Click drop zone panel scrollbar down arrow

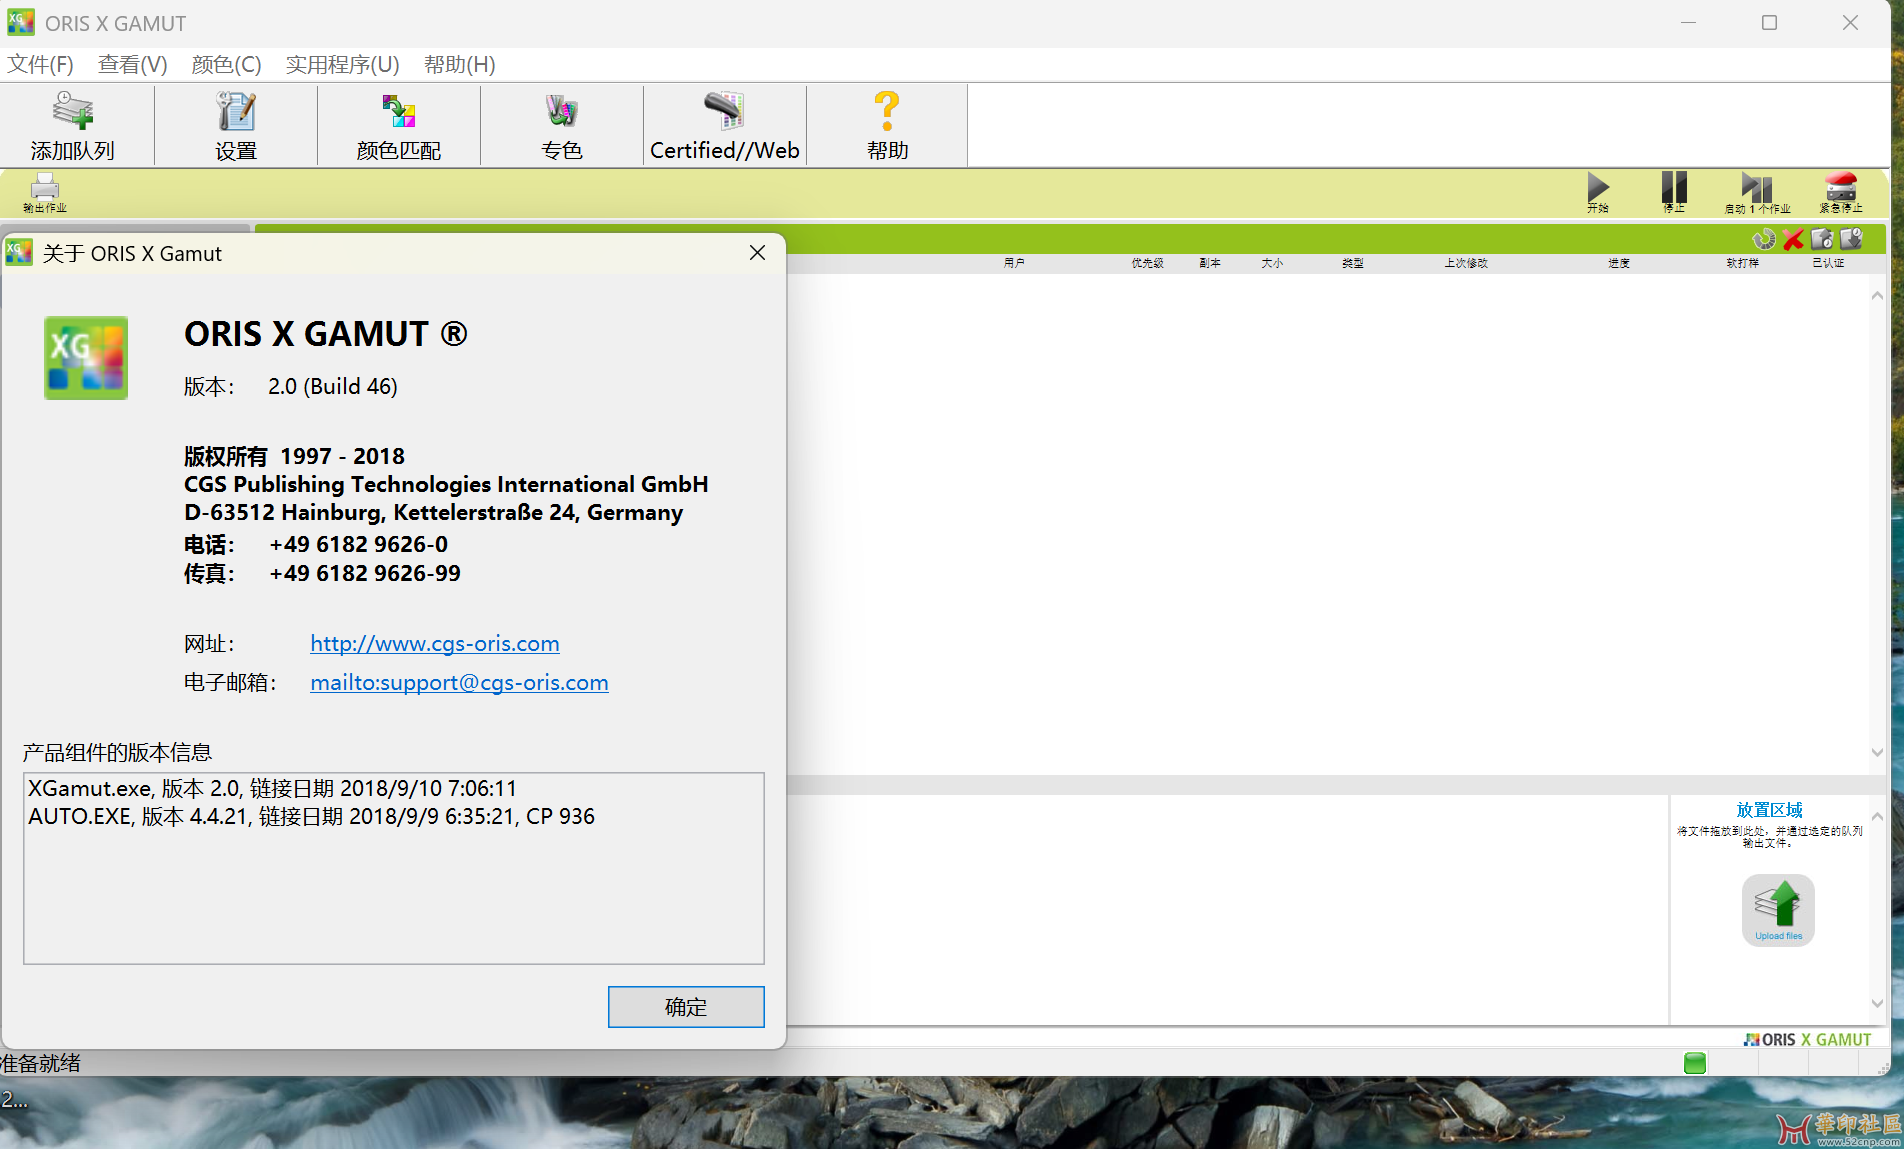tap(1877, 1003)
